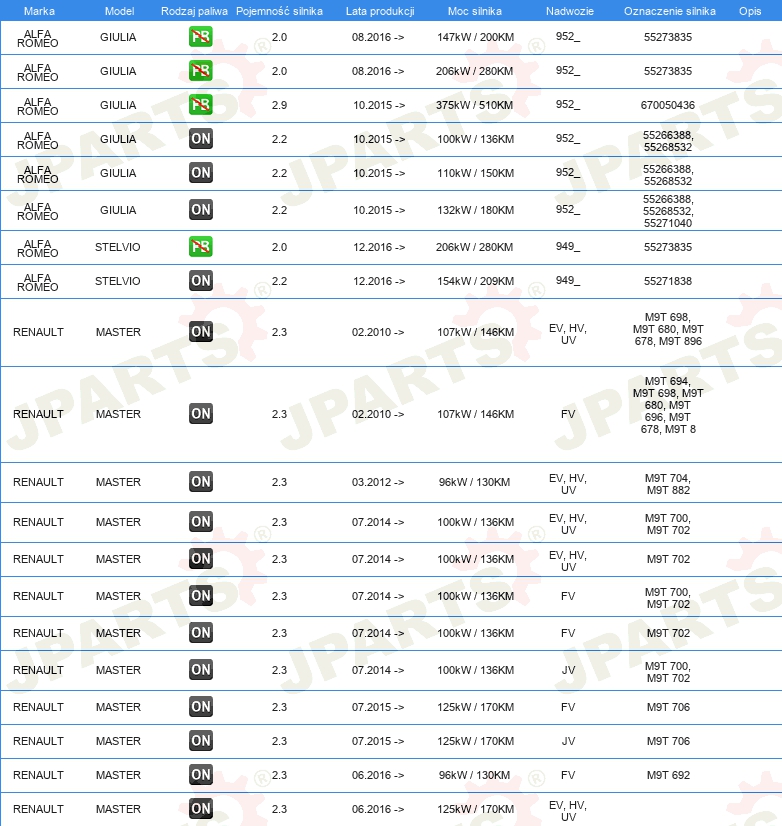The image size is (782, 826).
Task: Click the petrol icon for Giulia 2.9 375kW
Action: click(x=200, y=105)
